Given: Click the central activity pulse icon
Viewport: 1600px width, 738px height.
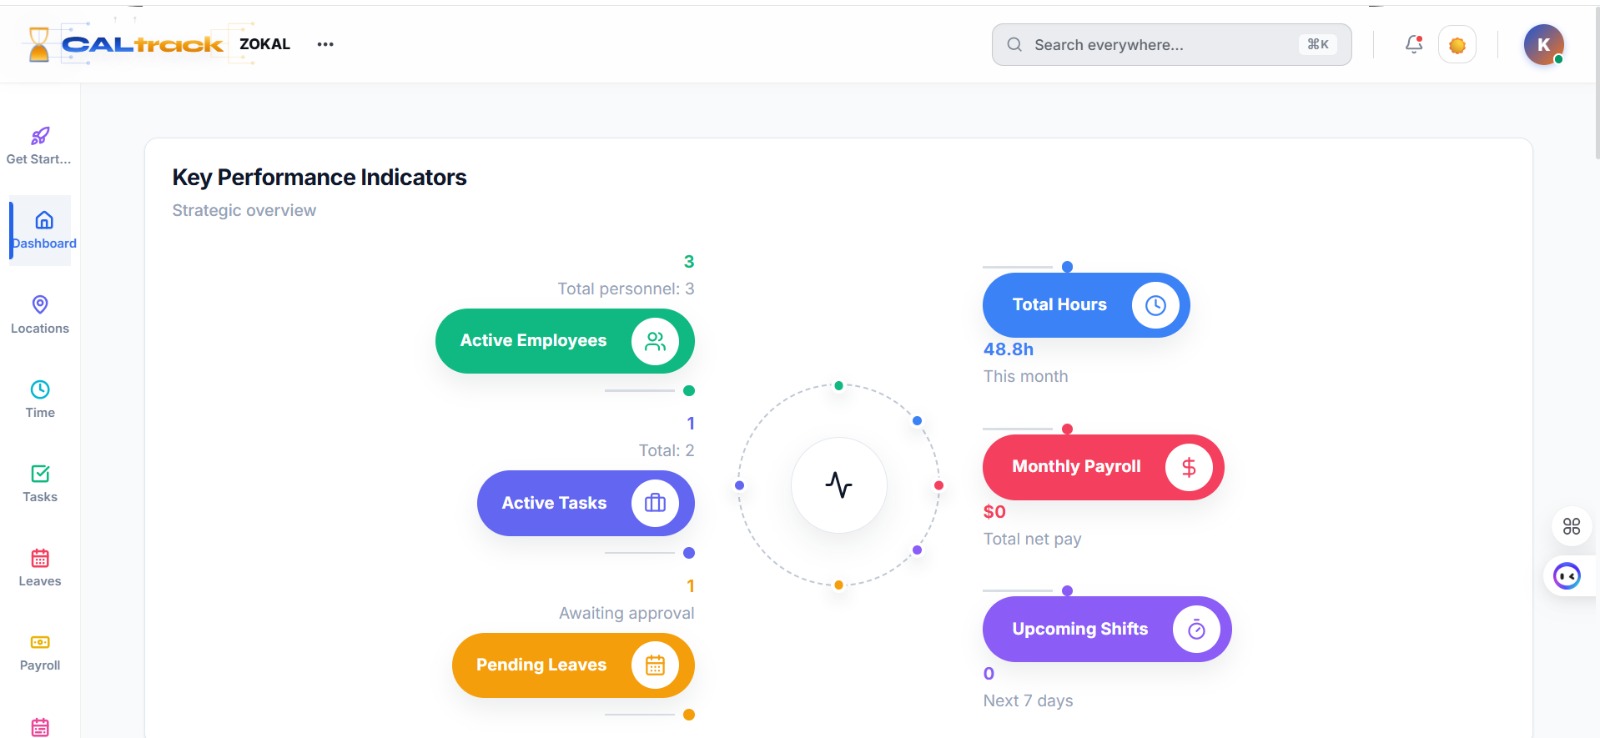Looking at the screenshot, I should 839,485.
